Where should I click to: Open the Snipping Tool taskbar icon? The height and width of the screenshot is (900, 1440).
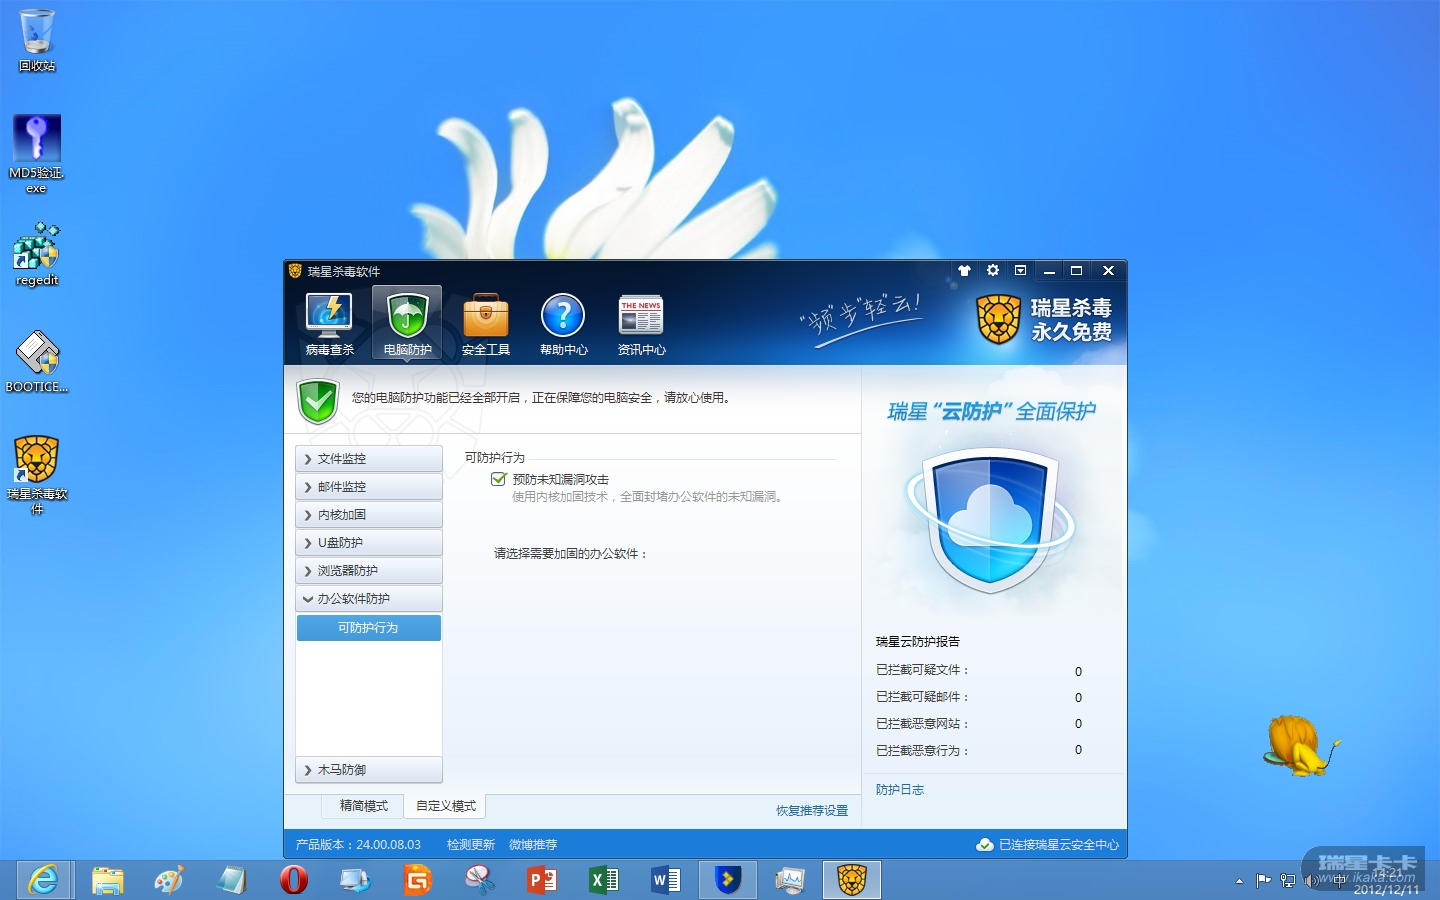click(x=479, y=880)
